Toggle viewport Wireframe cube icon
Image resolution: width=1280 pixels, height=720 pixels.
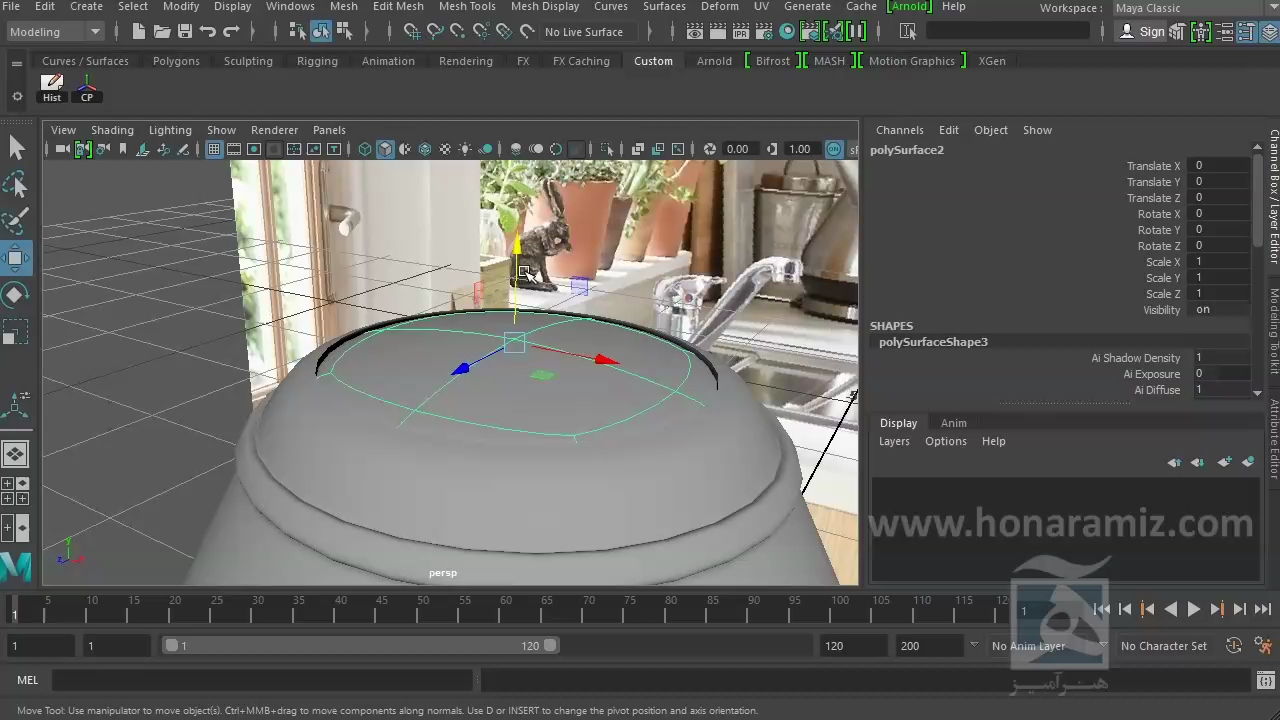tap(365, 149)
